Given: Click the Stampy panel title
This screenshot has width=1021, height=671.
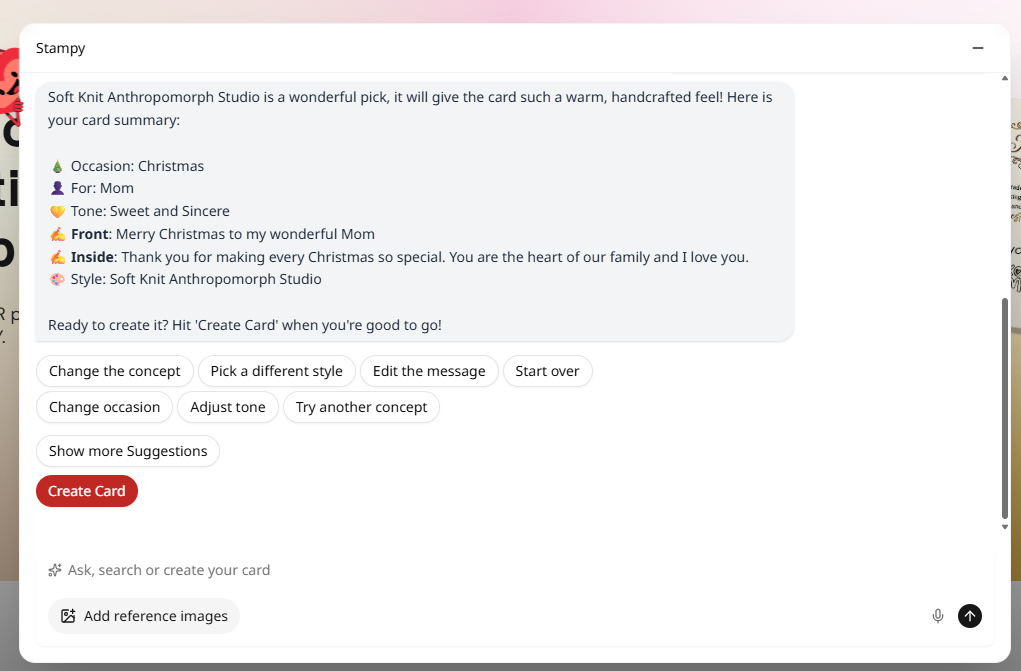Looking at the screenshot, I should pyautogui.click(x=61, y=48).
